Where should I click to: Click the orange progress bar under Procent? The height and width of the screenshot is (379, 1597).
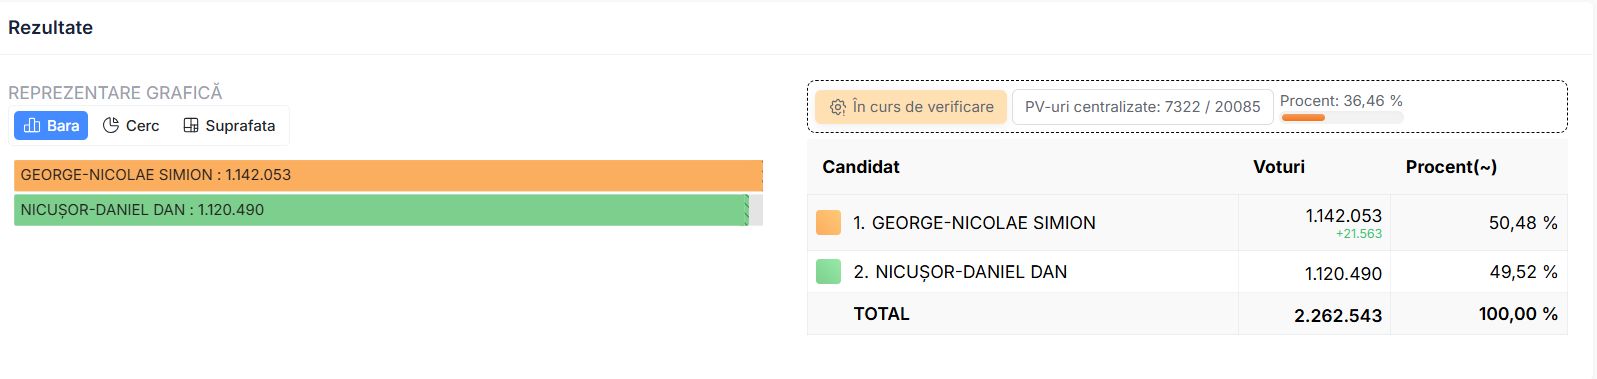pos(1303,117)
